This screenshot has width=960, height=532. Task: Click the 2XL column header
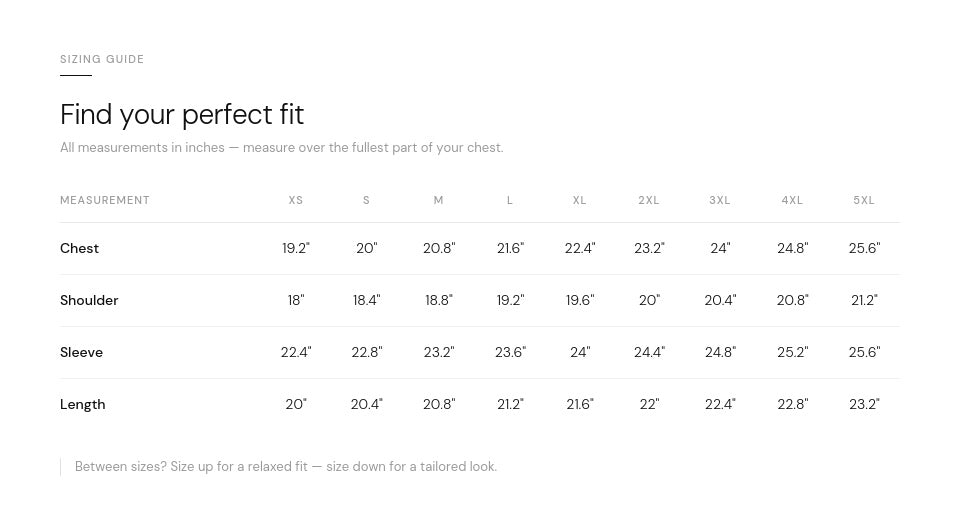point(649,200)
